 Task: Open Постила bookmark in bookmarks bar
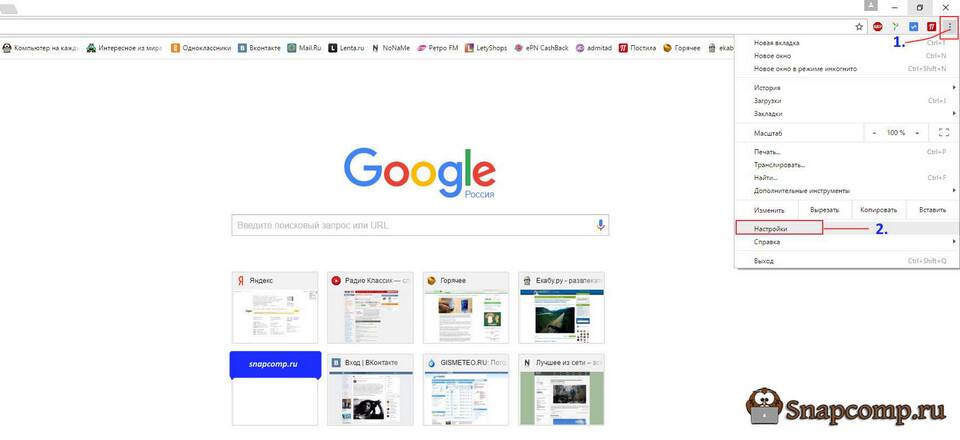click(x=637, y=48)
